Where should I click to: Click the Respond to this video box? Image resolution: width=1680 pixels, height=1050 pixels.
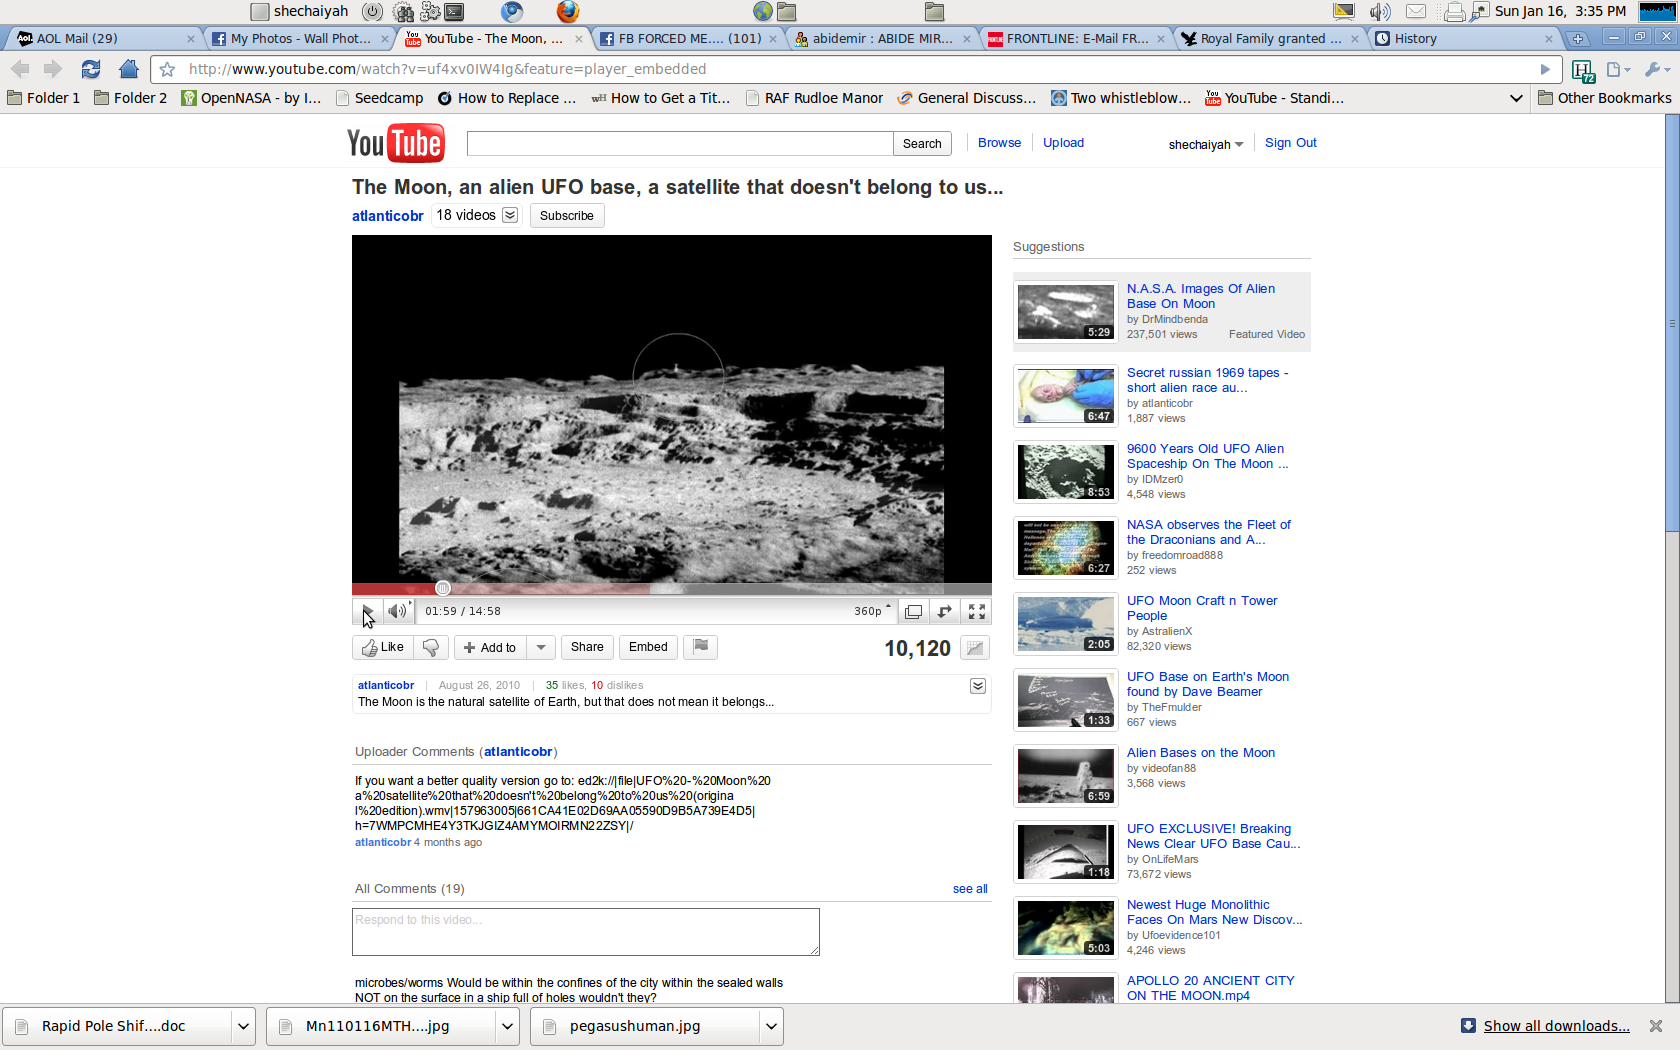(586, 932)
